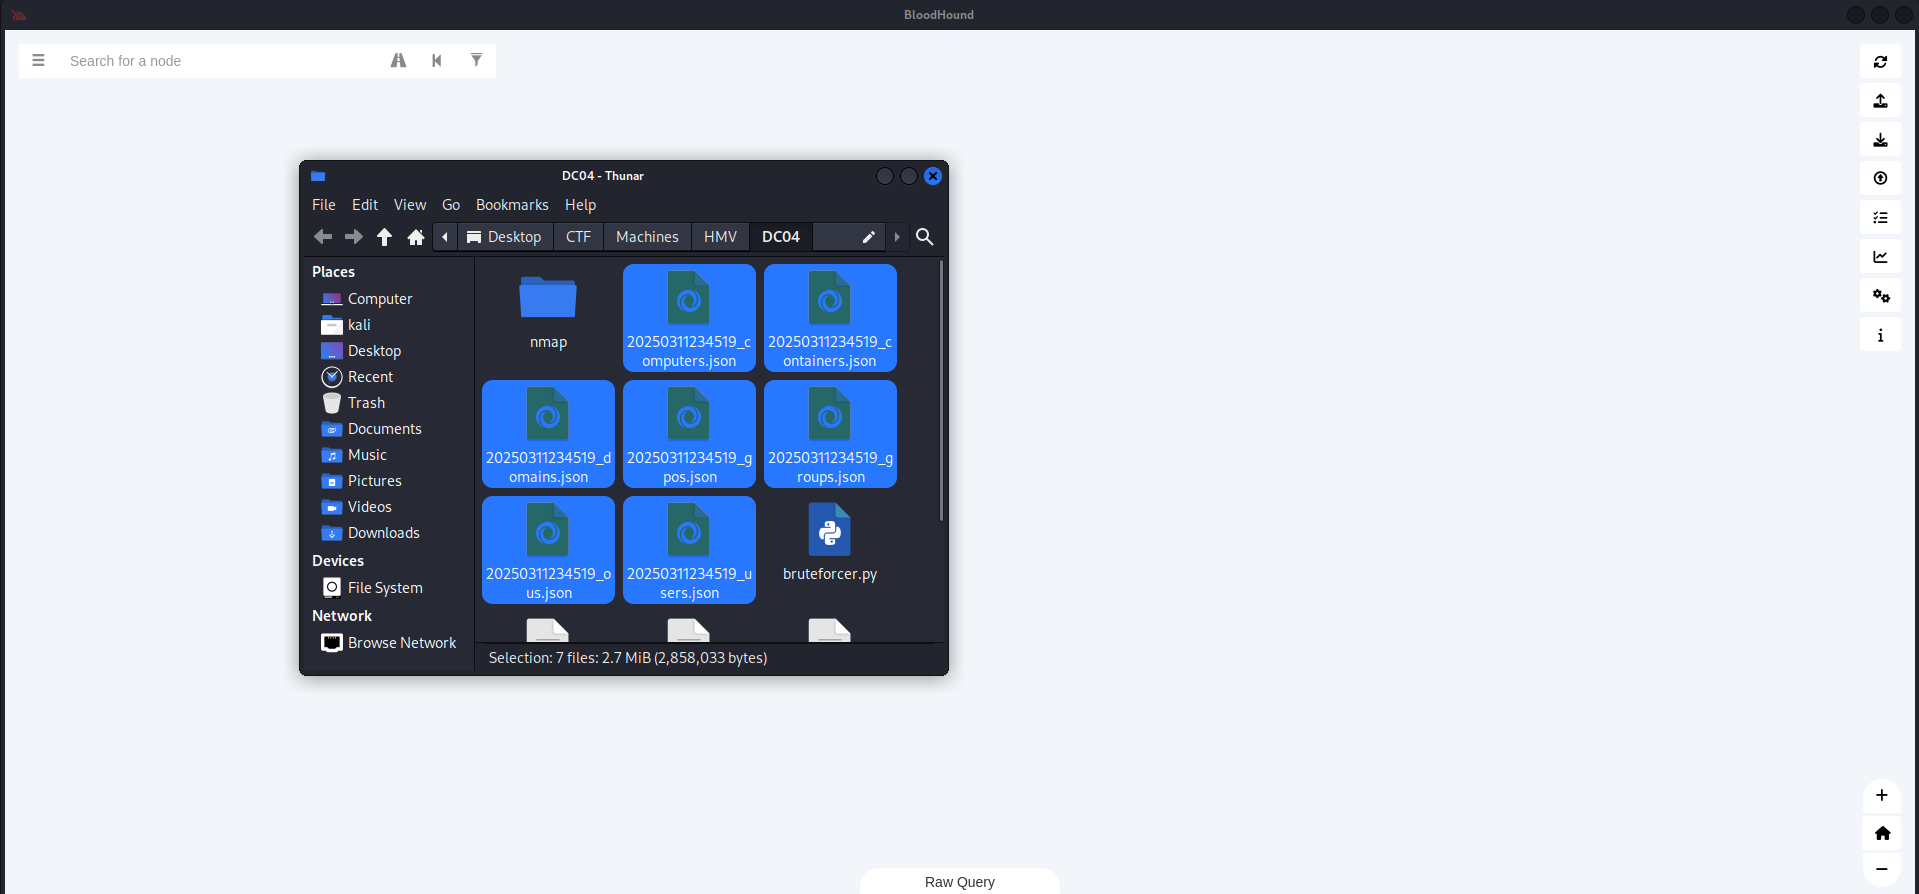1919x894 pixels.
Task: Zoom out with the minus button
Action: click(1881, 868)
